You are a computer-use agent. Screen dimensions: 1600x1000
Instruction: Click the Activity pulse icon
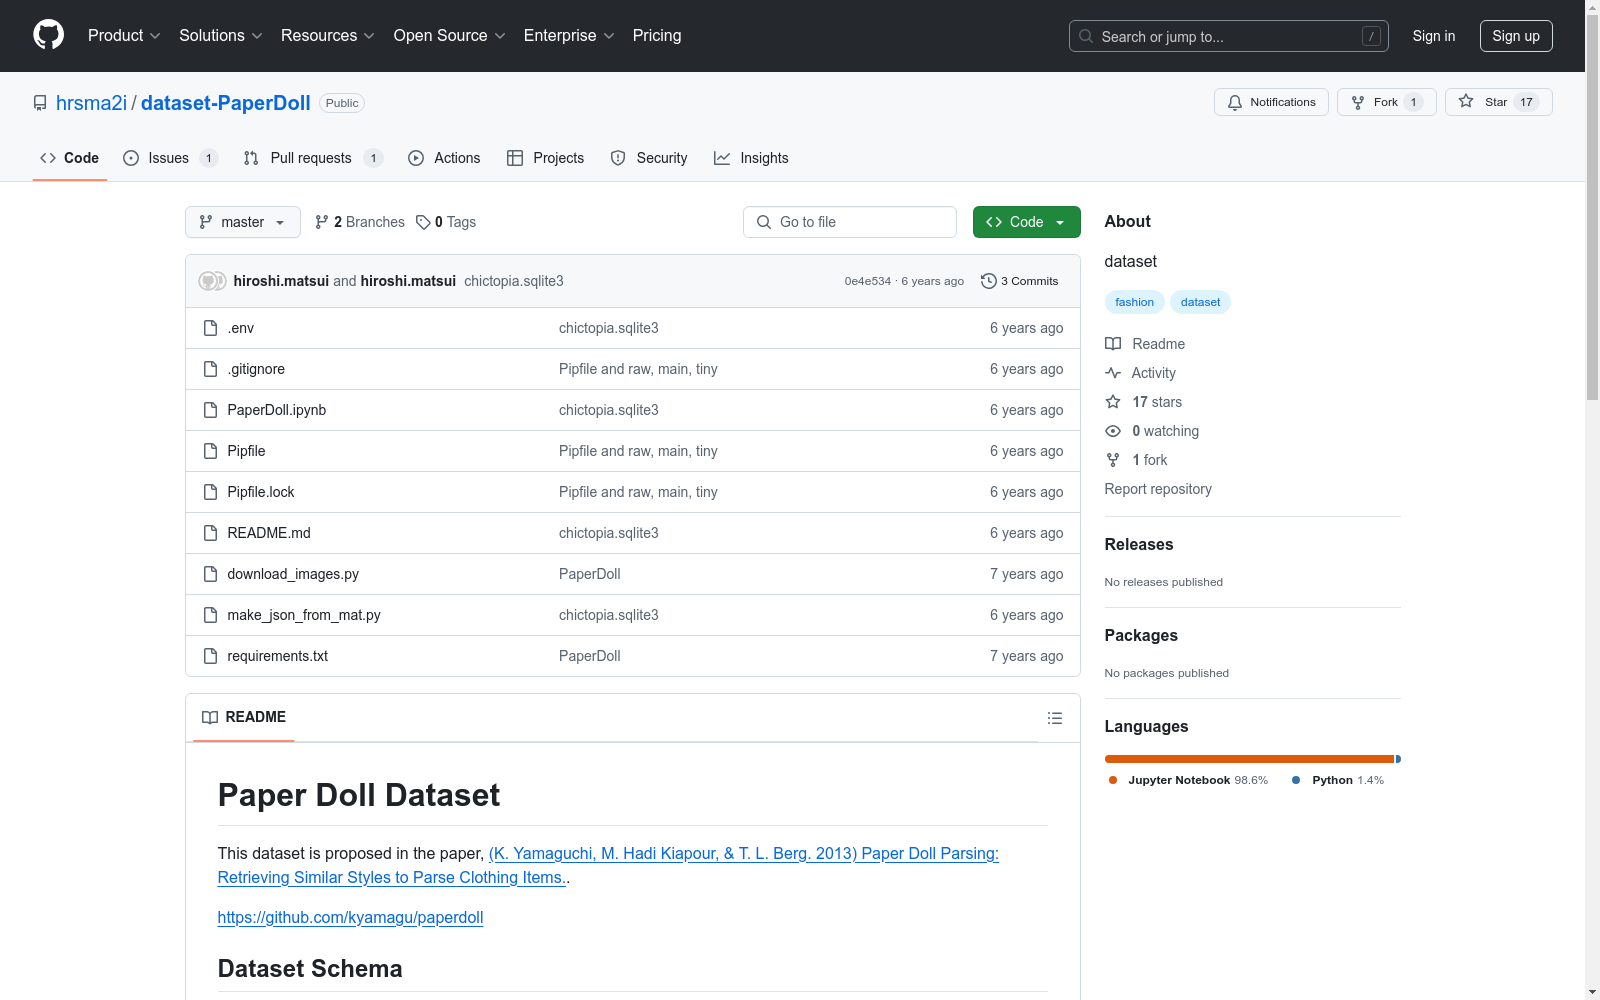coord(1113,373)
